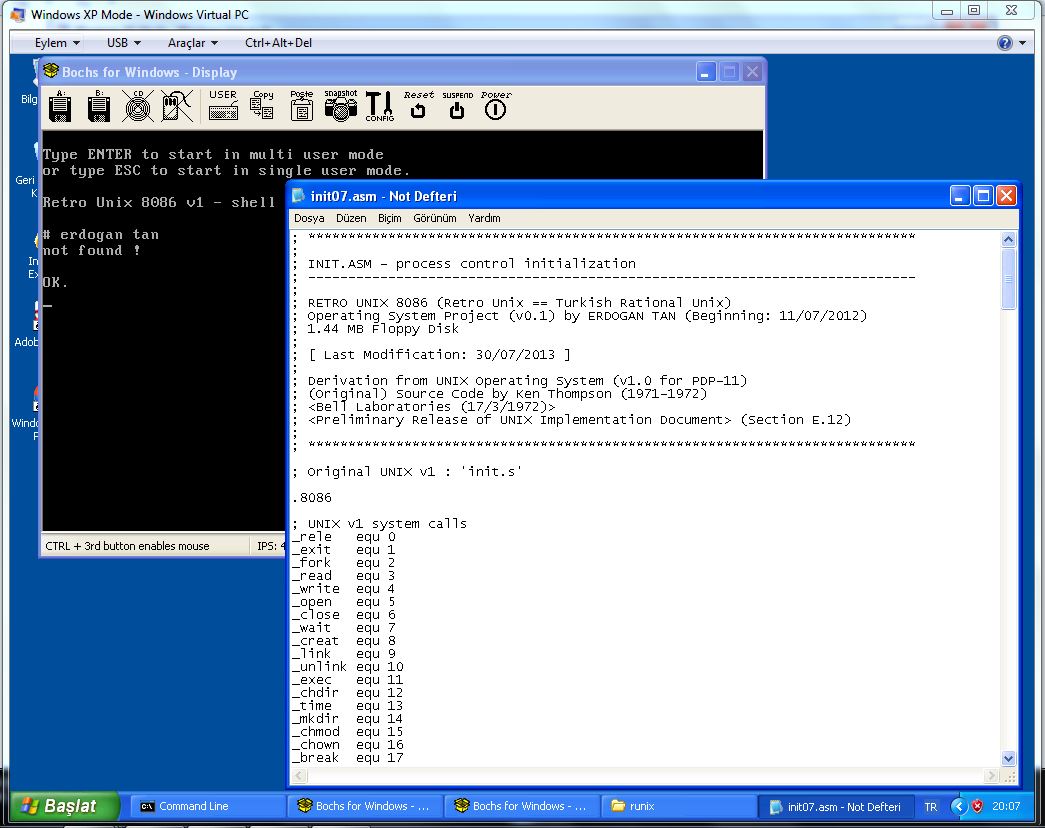The height and width of the screenshot is (828, 1045).
Task: Click the Bochs Reset icon
Action: click(x=419, y=105)
